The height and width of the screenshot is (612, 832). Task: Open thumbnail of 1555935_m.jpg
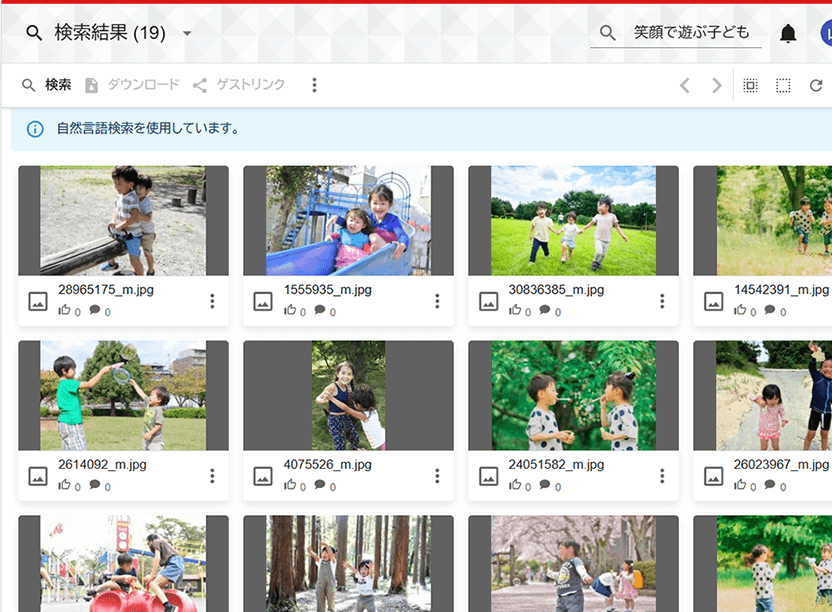(x=349, y=221)
